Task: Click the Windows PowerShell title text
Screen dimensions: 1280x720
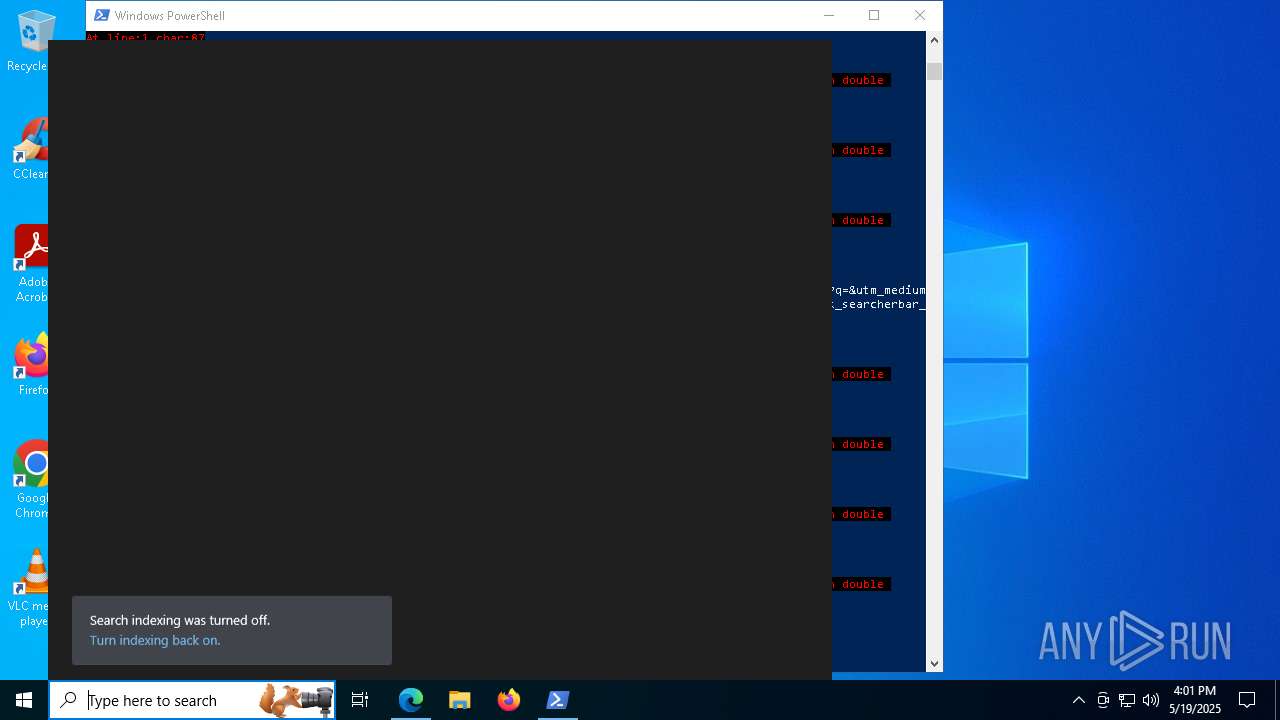Action: coord(170,16)
